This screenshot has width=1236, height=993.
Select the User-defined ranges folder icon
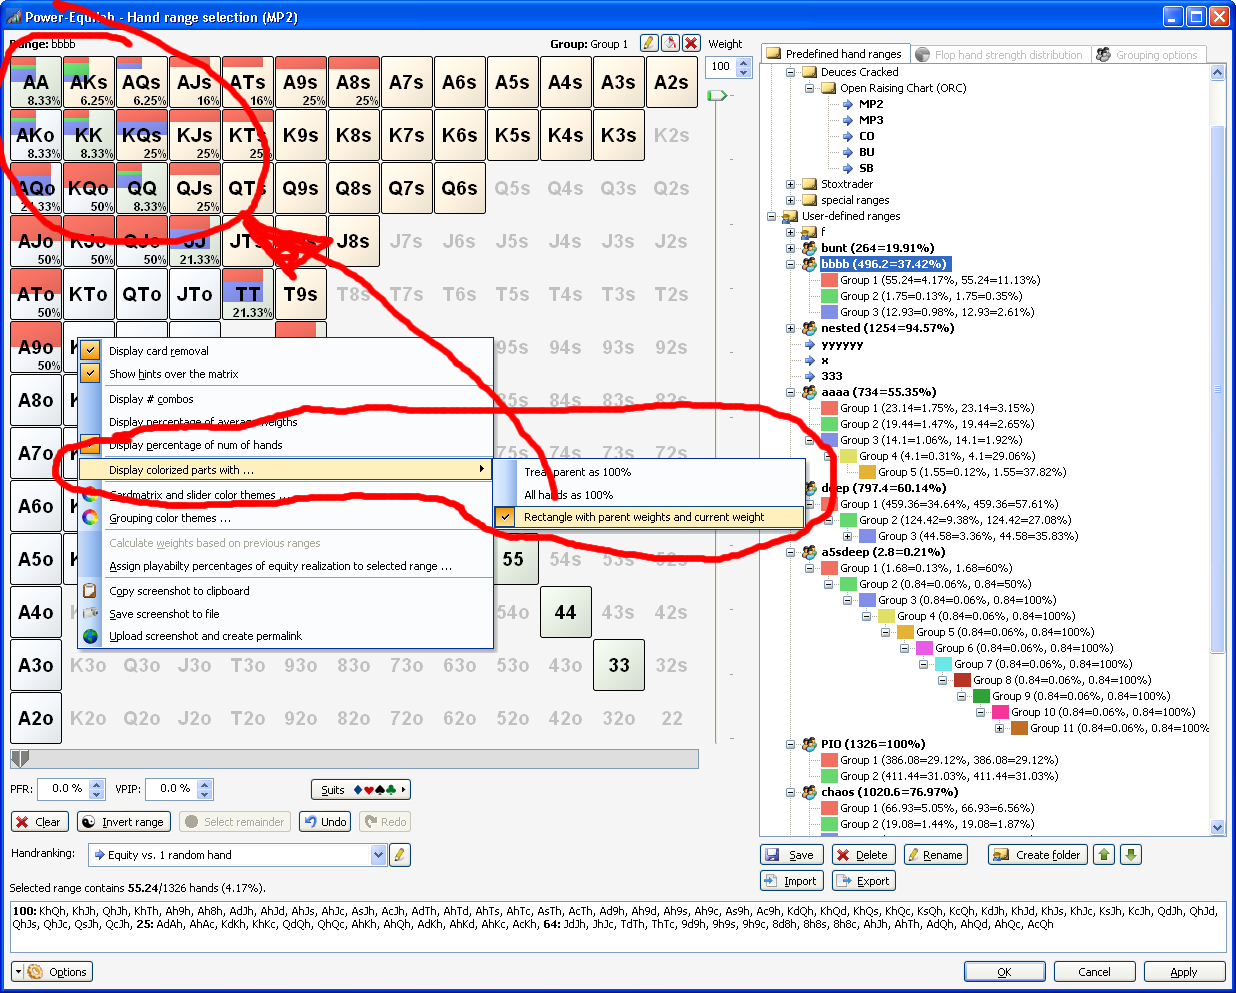790,216
